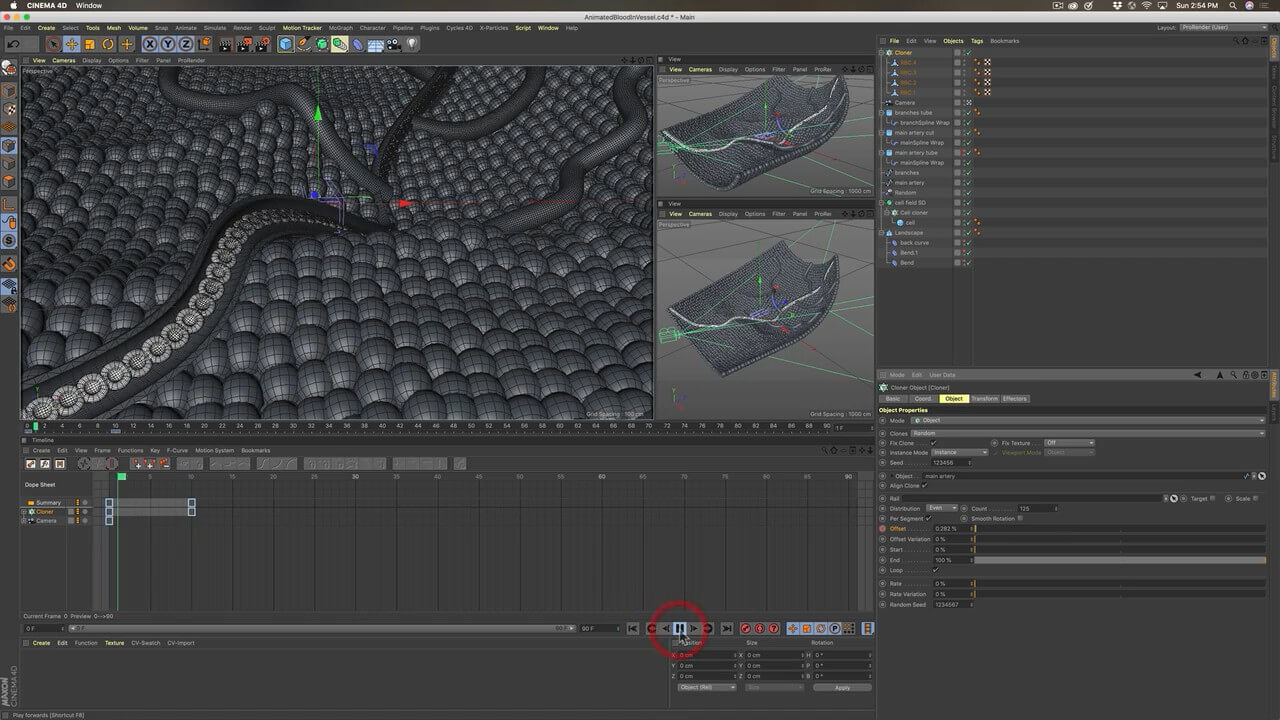The height and width of the screenshot is (720, 1280).
Task: Open the Object (Rel) coordinate dropdown
Action: [x=706, y=687]
